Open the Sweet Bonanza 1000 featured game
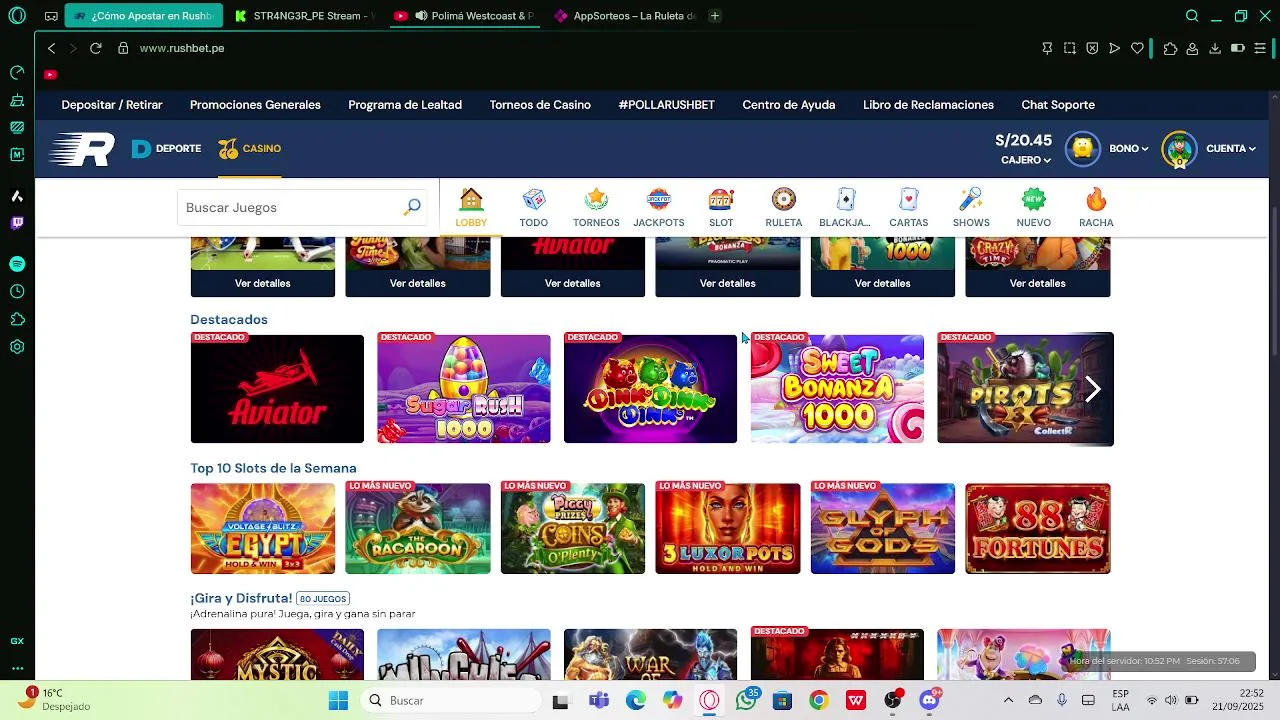Image resolution: width=1280 pixels, height=720 pixels. tap(837, 389)
